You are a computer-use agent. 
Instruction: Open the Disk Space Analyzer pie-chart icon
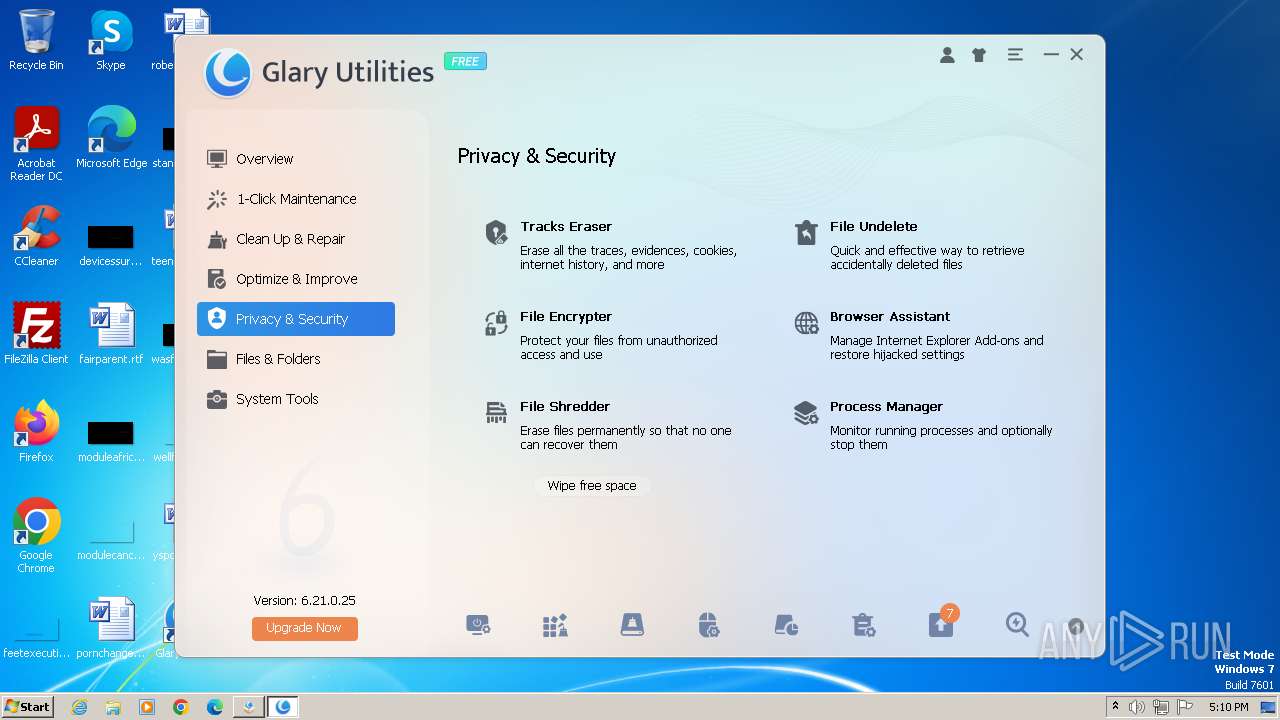click(786, 626)
